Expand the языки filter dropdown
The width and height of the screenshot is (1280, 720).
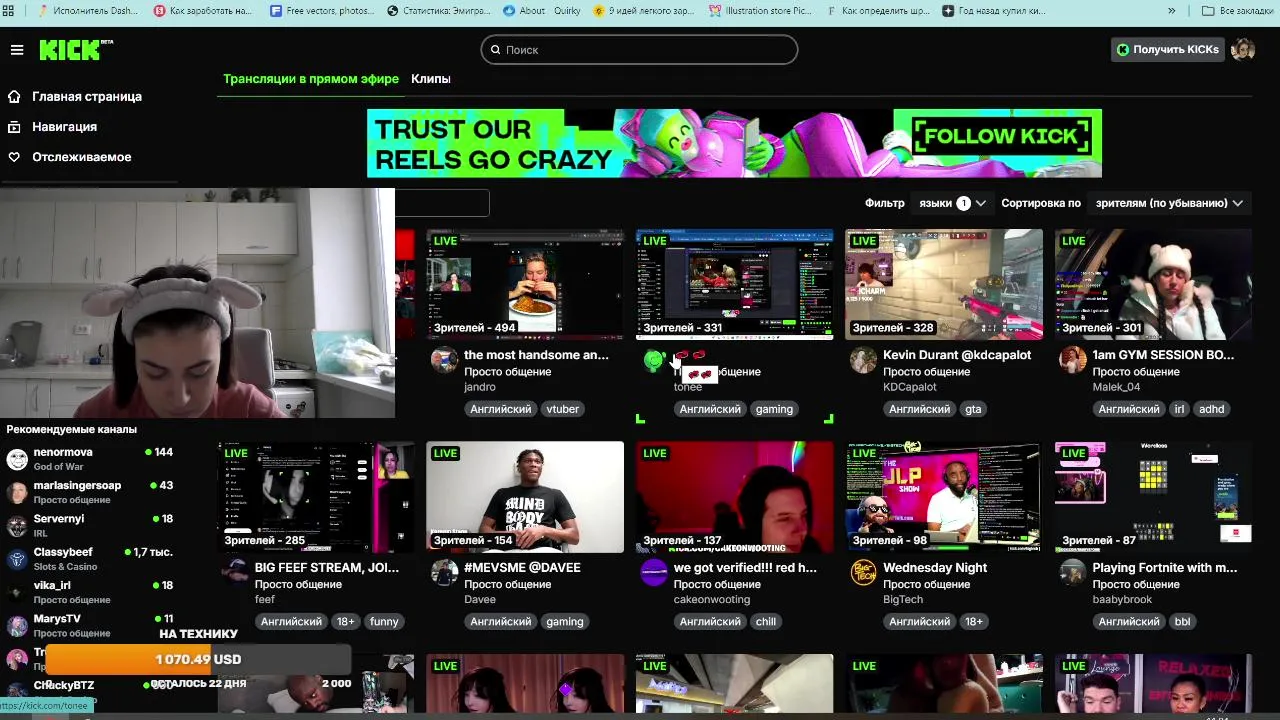tap(952, 203)
